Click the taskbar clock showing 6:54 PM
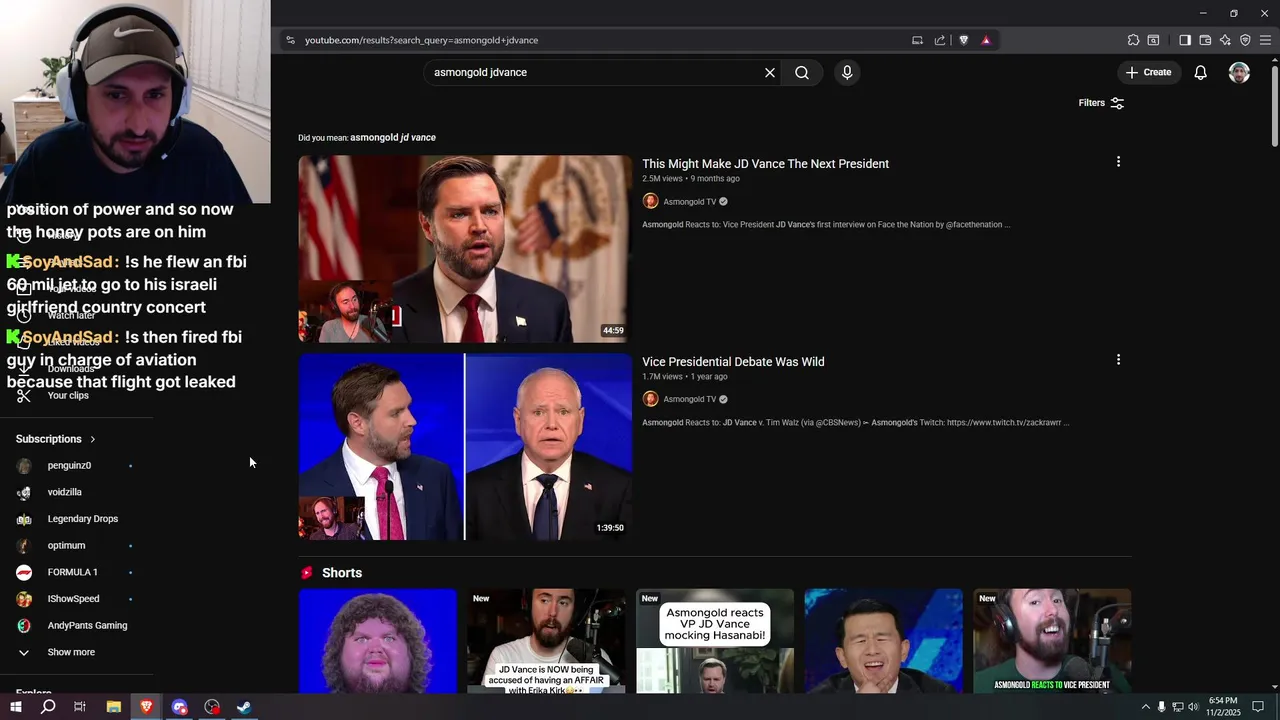This screenshot has width=1280, height=720. [1222, 707]
